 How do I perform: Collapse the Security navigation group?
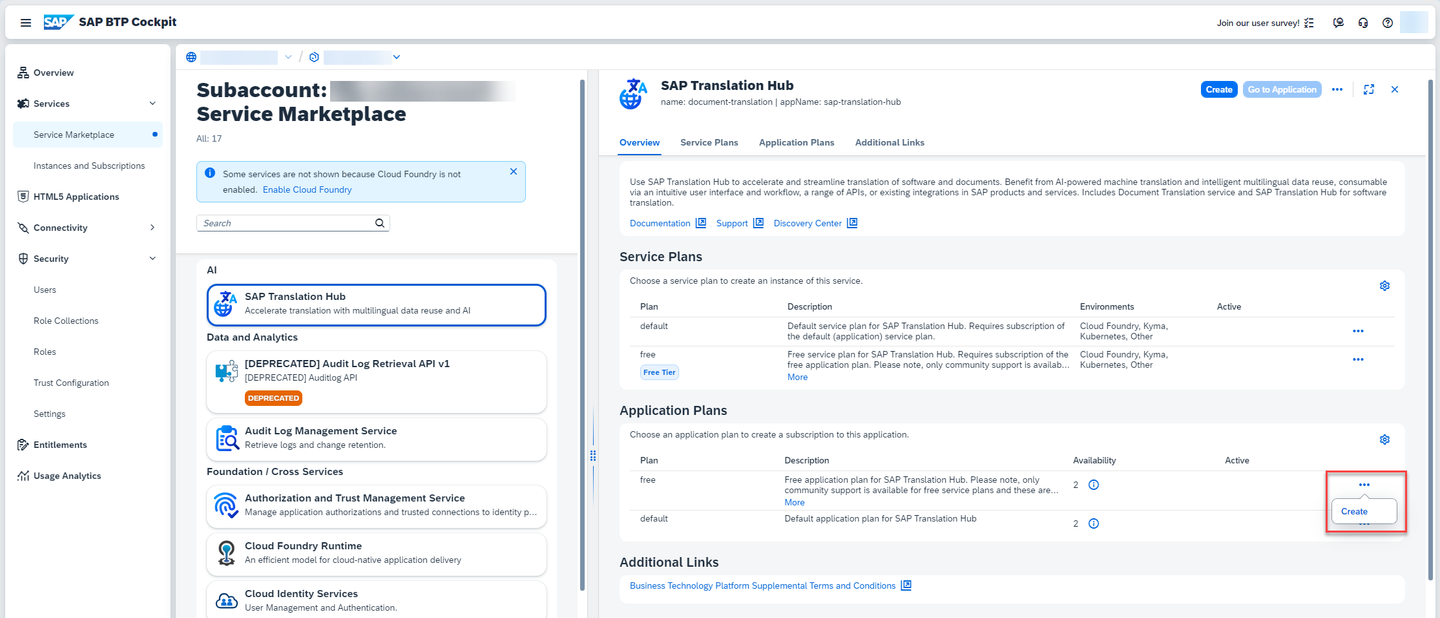(152, 259)
